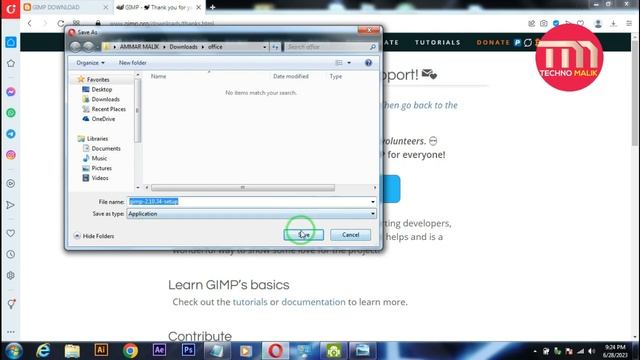Open Telegram in the Opera sidebar
Image resolution: width=640 pixels, height=360 pixels.
point(11,134)
